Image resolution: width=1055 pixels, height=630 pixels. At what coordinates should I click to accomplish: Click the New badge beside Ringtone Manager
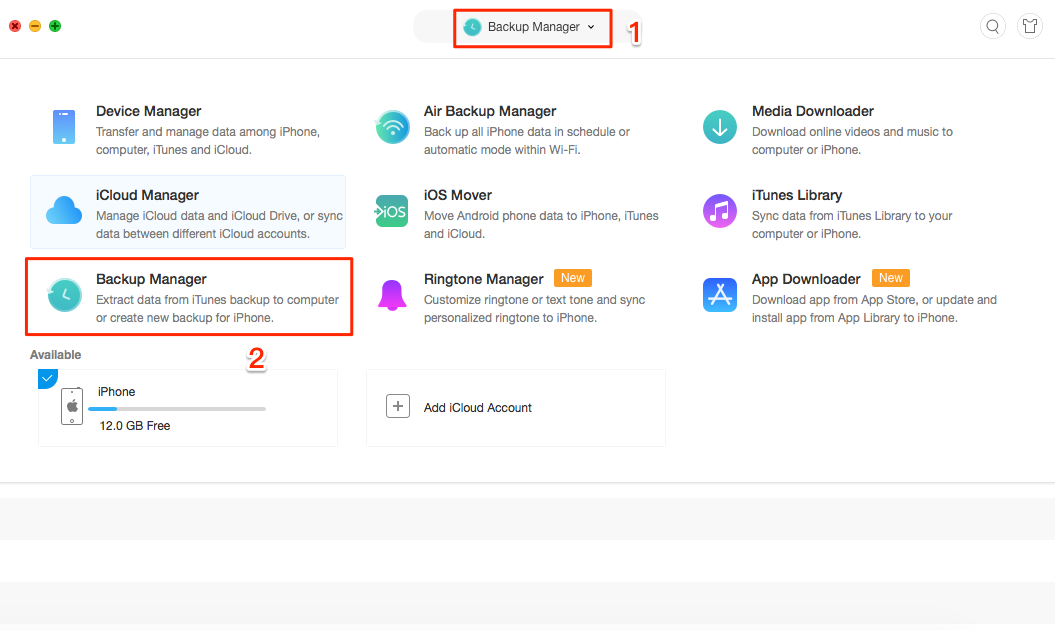point(573,278)
